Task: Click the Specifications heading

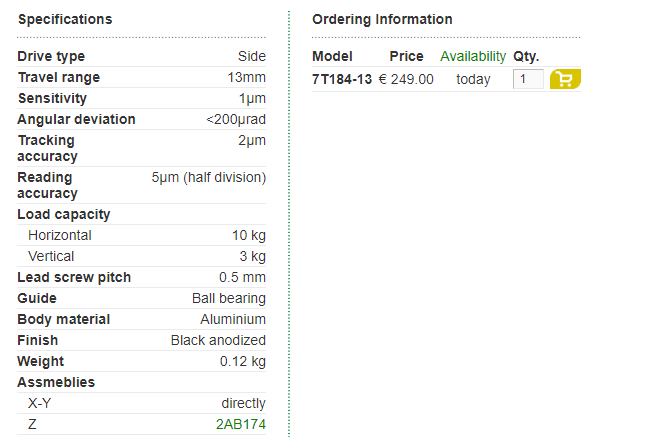Action: pos(65,19)
